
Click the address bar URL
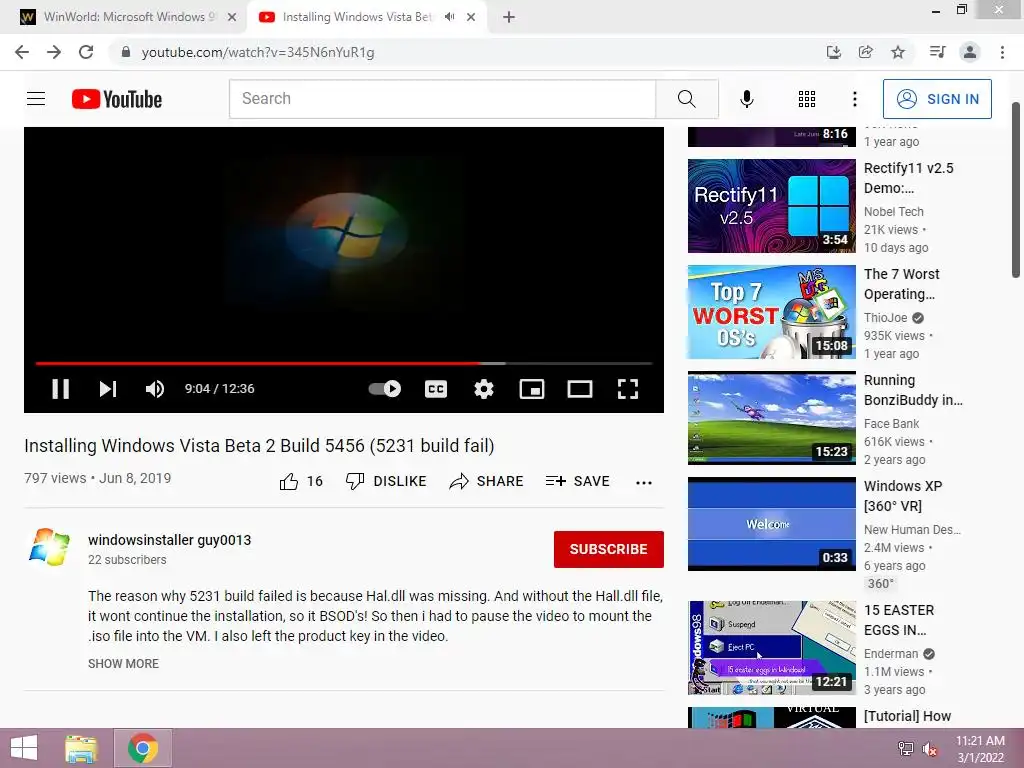click(258, 52)
